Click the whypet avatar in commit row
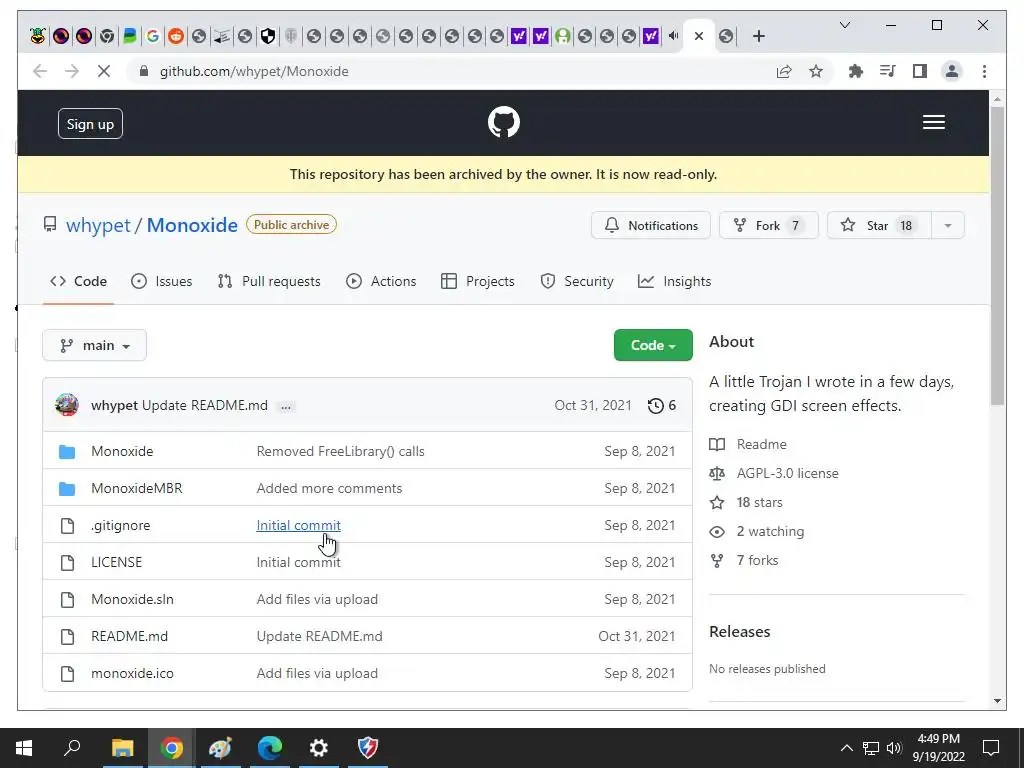The height and width of the screenshot is (768, 1024). point(67,405)
